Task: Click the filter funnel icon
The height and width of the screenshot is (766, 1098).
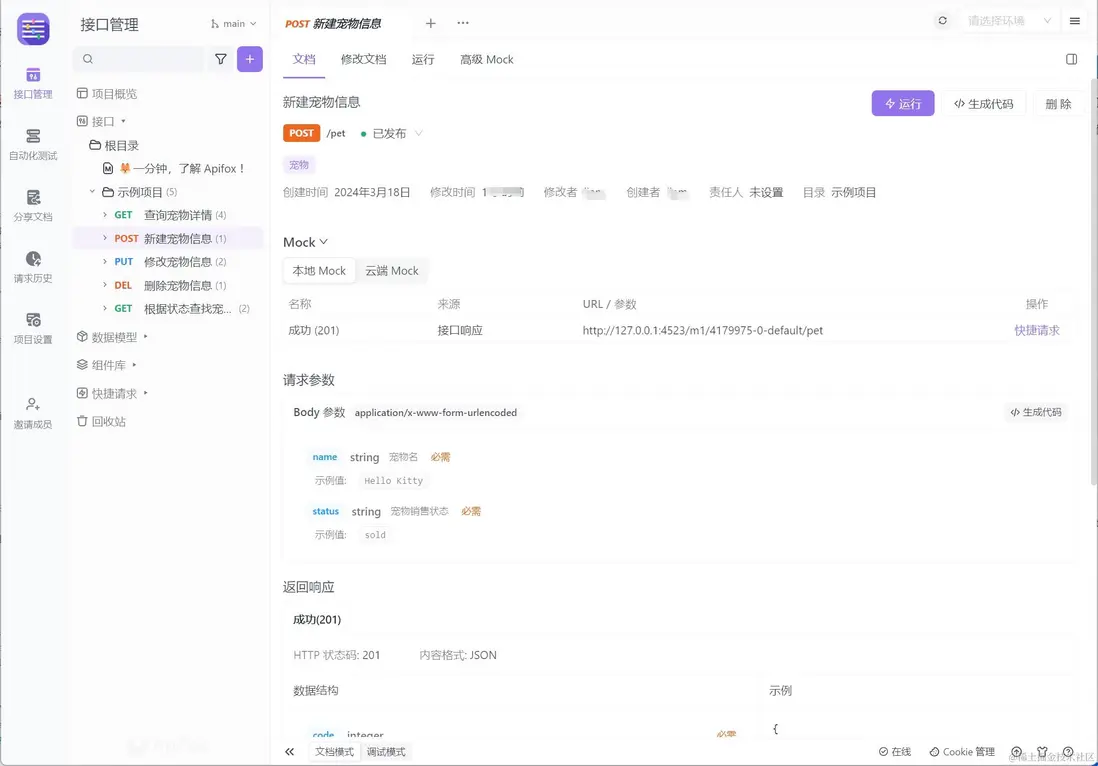Action: [221, 59]
